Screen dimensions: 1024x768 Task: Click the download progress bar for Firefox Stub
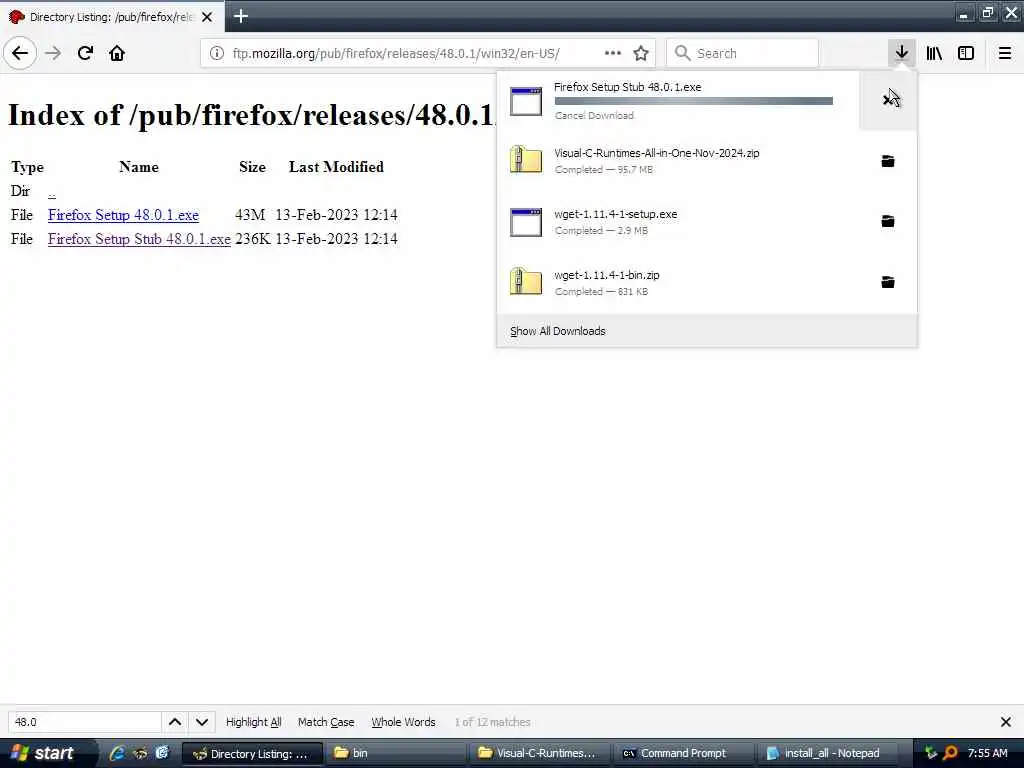pyautogui.click(x=693, y=101)
